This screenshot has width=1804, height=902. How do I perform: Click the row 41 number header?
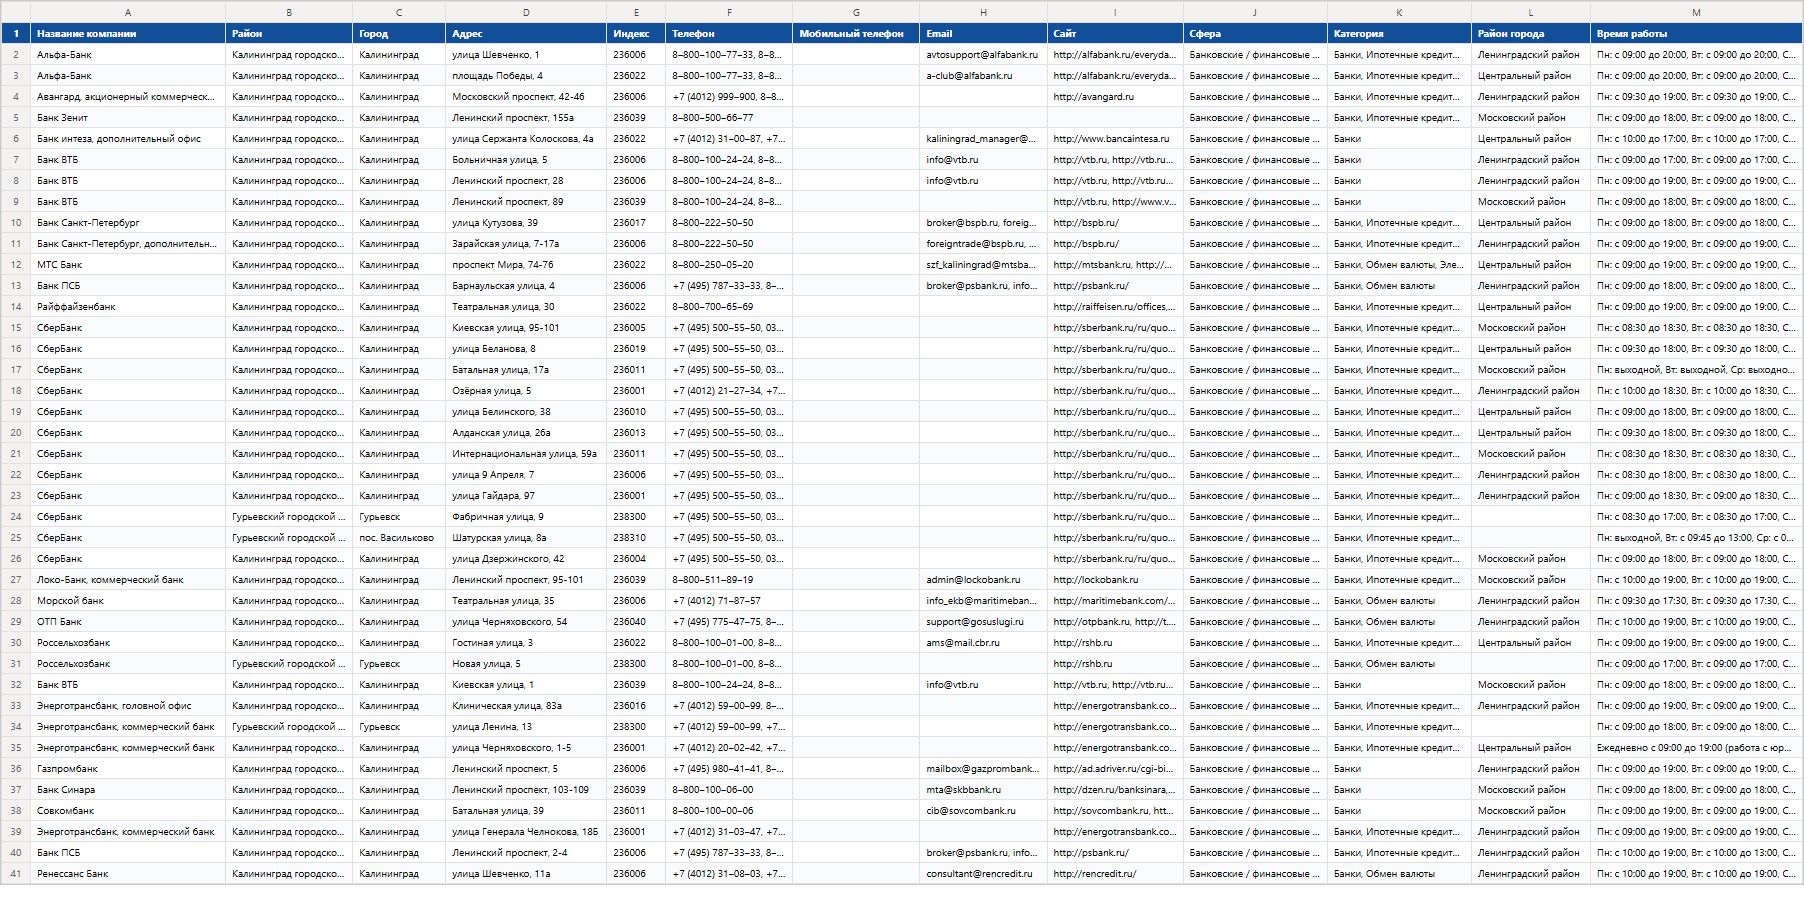point(16,874)
